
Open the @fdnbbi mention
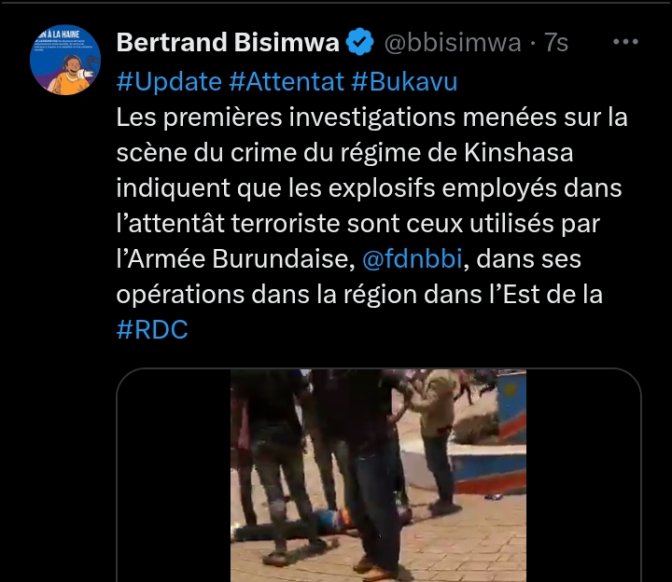(412, 259)
